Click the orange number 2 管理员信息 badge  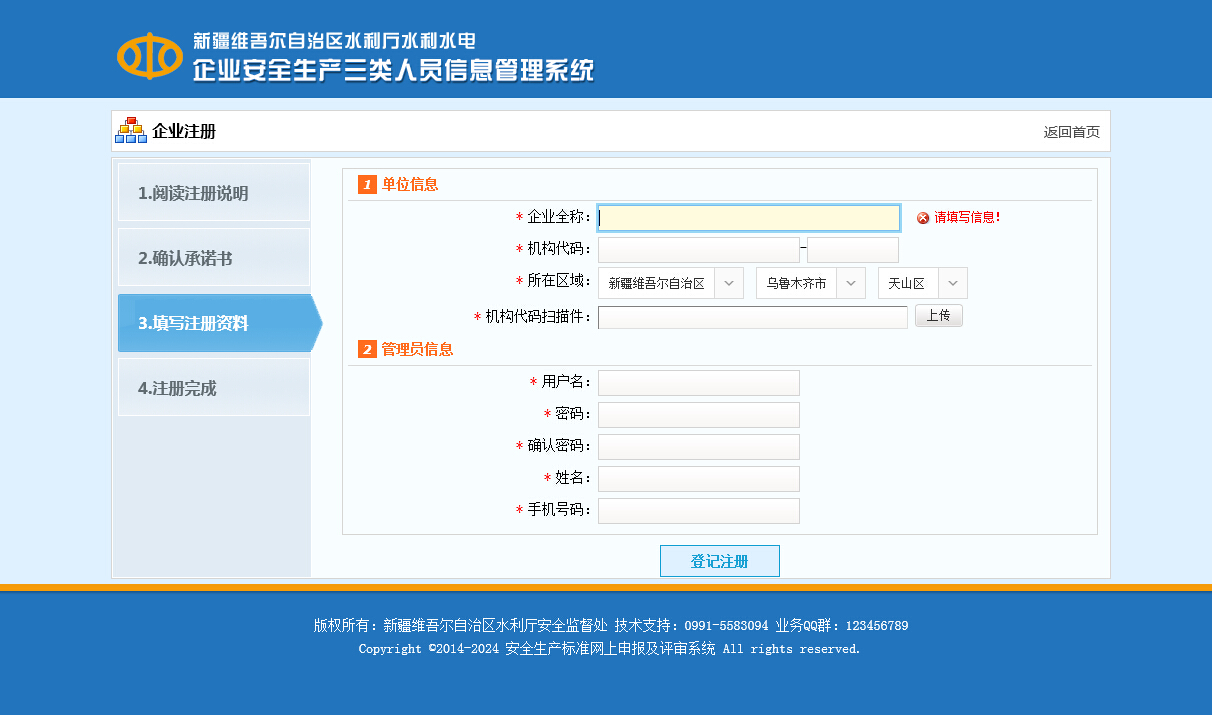point(367,349)
